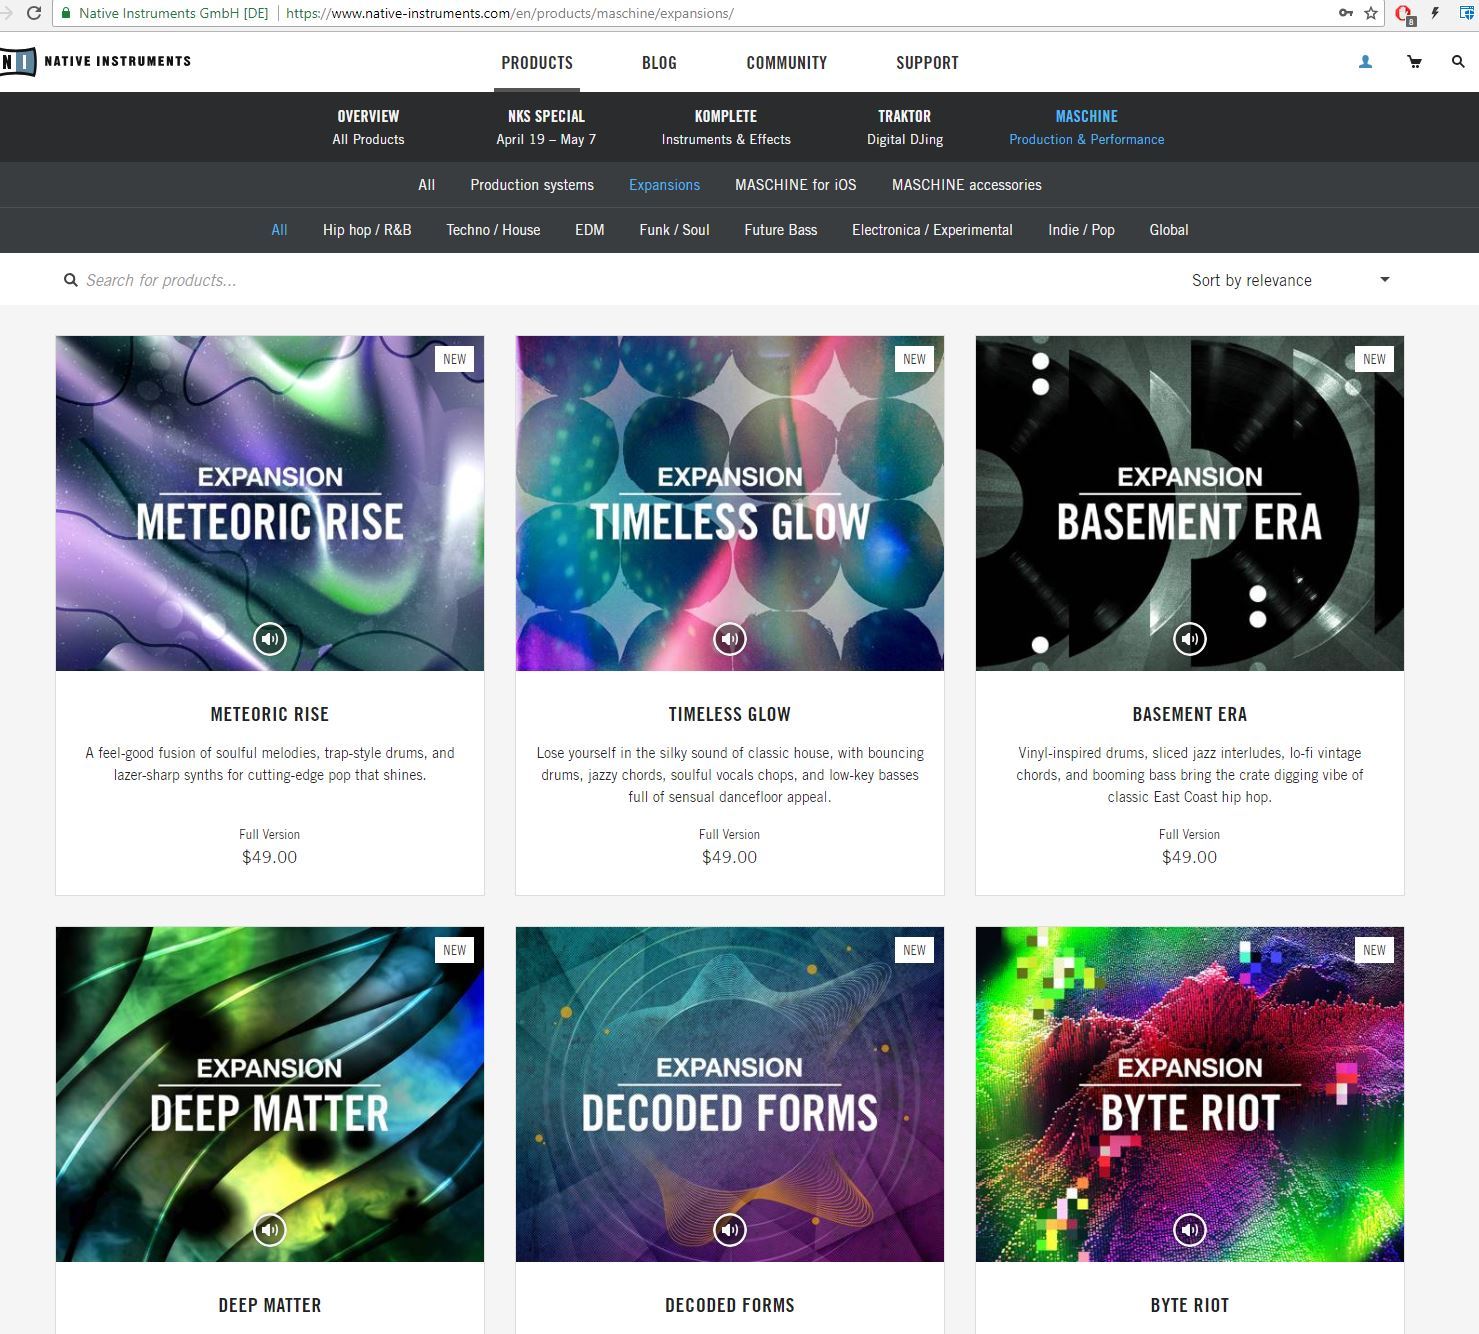Open the PRODUCTS menu
Screen dimensions: 1479x1334
tap(537, 62)
